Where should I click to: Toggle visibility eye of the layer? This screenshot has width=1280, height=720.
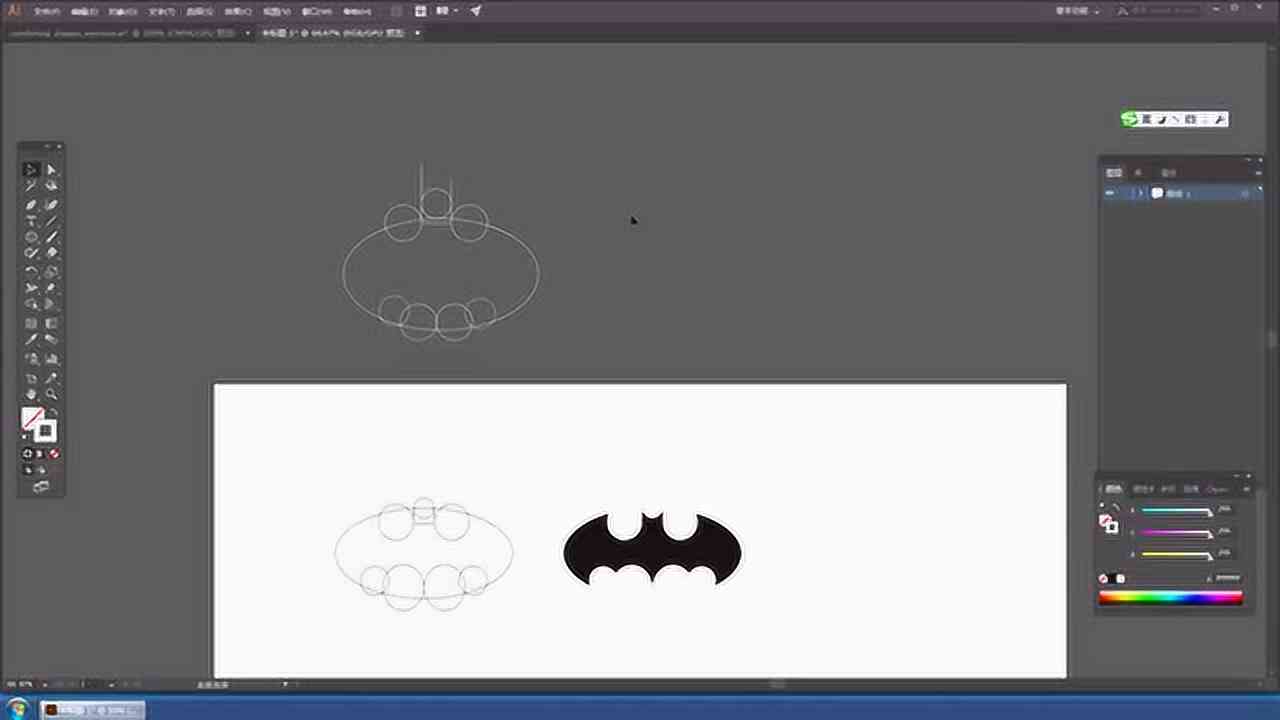pyautogui.click(x=1110, y=193)
